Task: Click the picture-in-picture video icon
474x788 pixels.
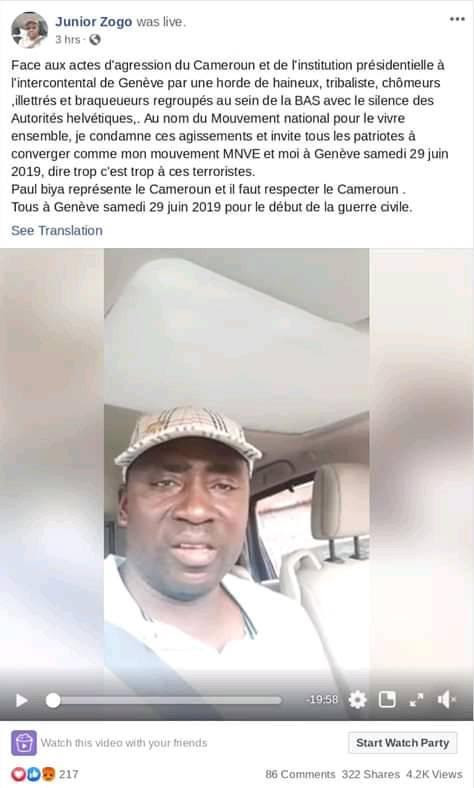Action: [387, 699]
